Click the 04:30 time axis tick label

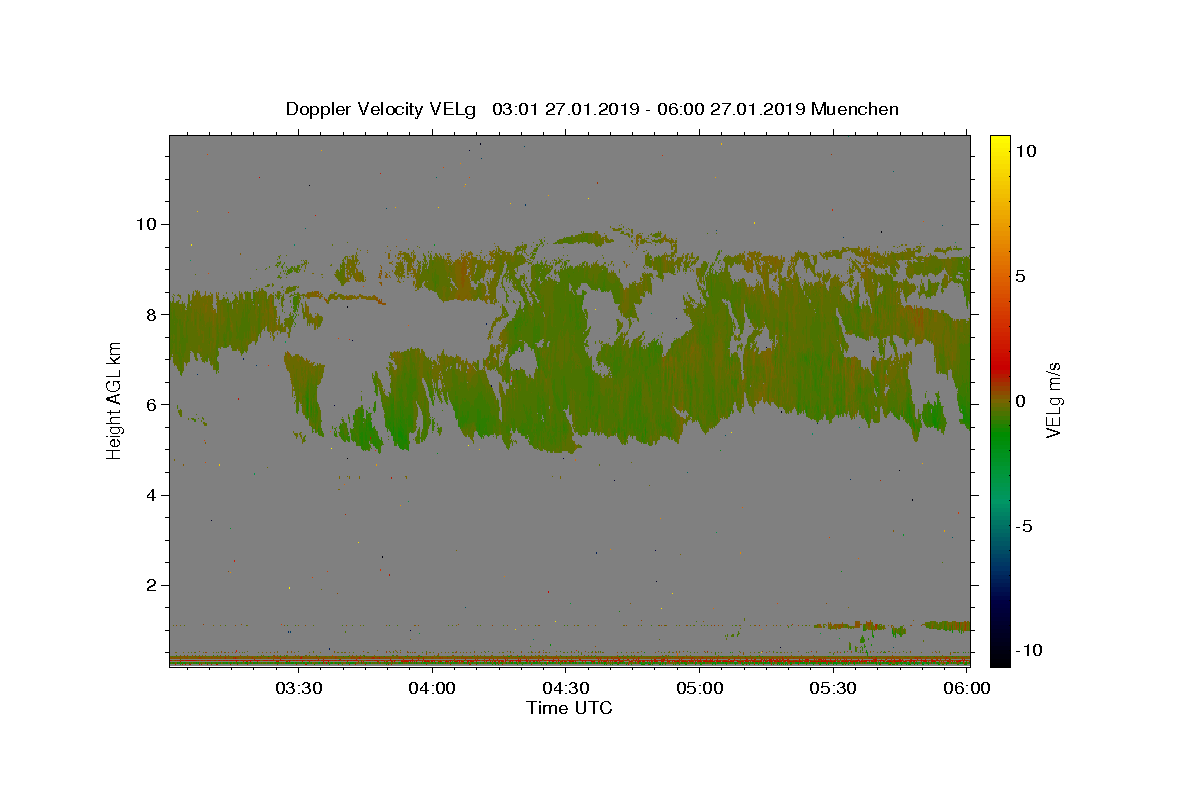tap(566, 688)
